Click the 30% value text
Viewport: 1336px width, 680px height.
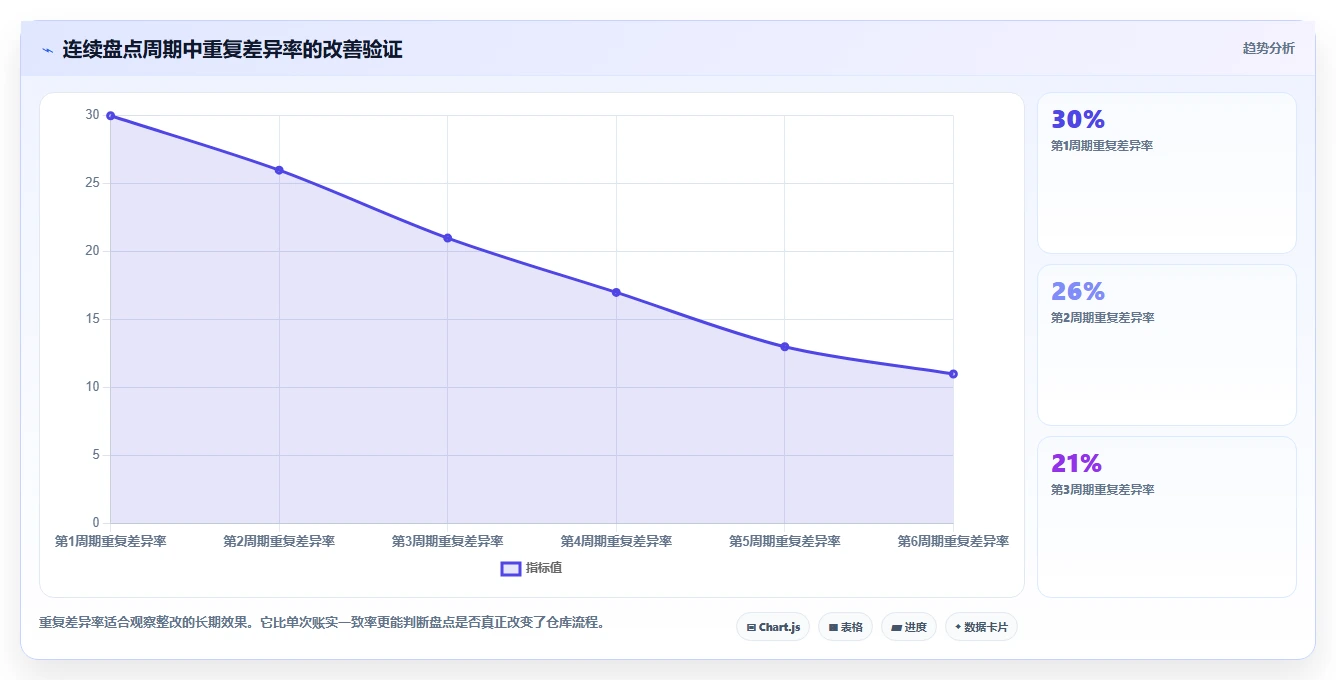pyautogui.click(x=1078, y=120)
